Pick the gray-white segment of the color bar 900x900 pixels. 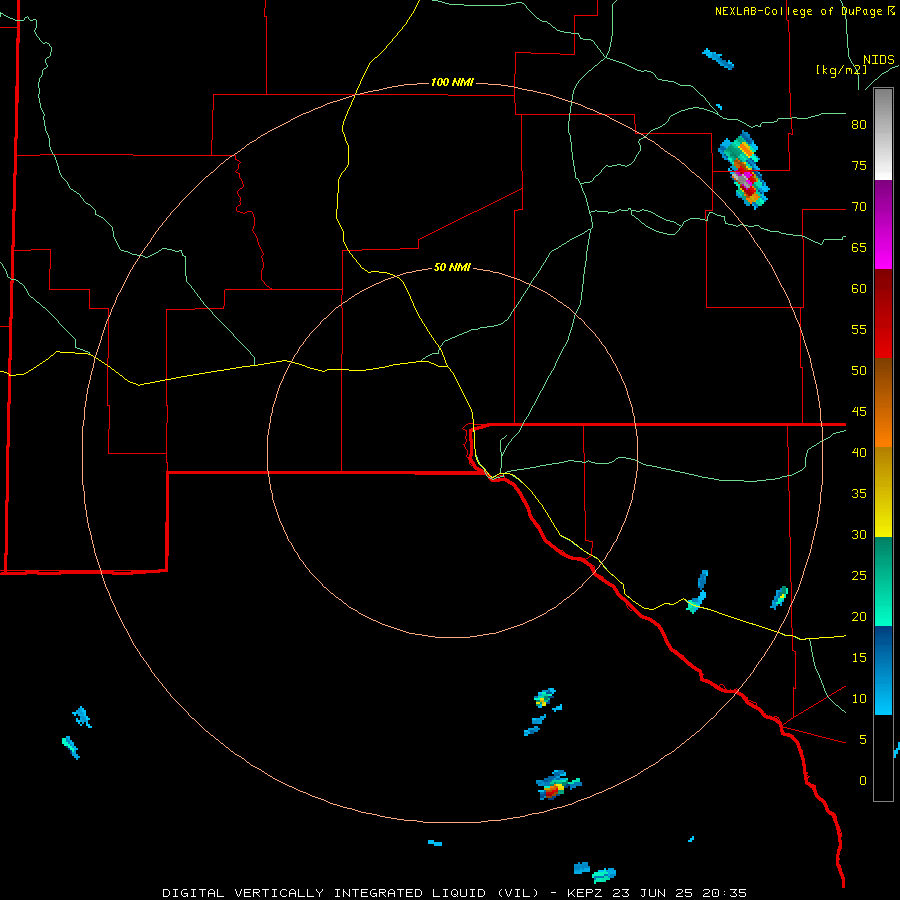[883, 134]
